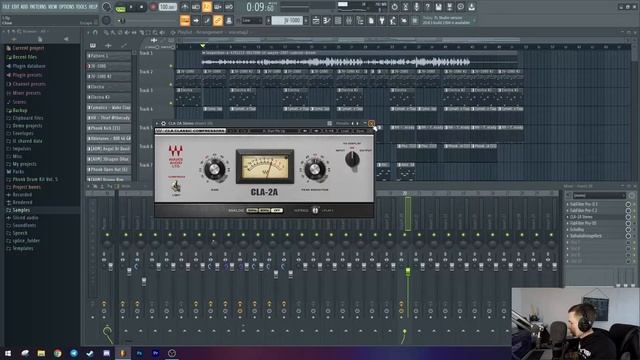Expand the Samples folder in browser
This screenshot has height=360, width=640.
[x=21, y=210]
